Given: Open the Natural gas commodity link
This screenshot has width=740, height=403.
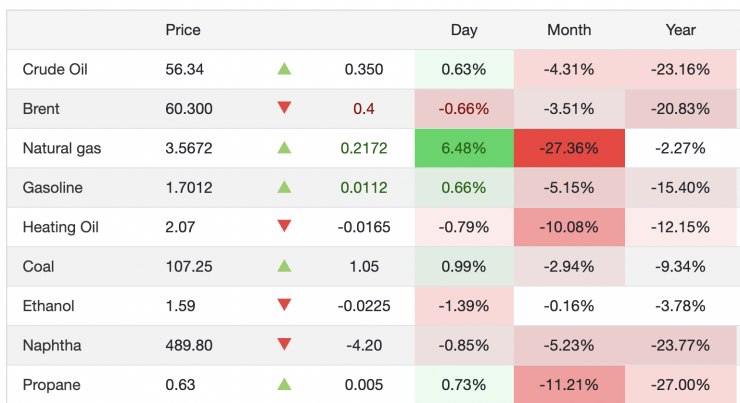Looking at the screenshot, I should coord(62,148).
